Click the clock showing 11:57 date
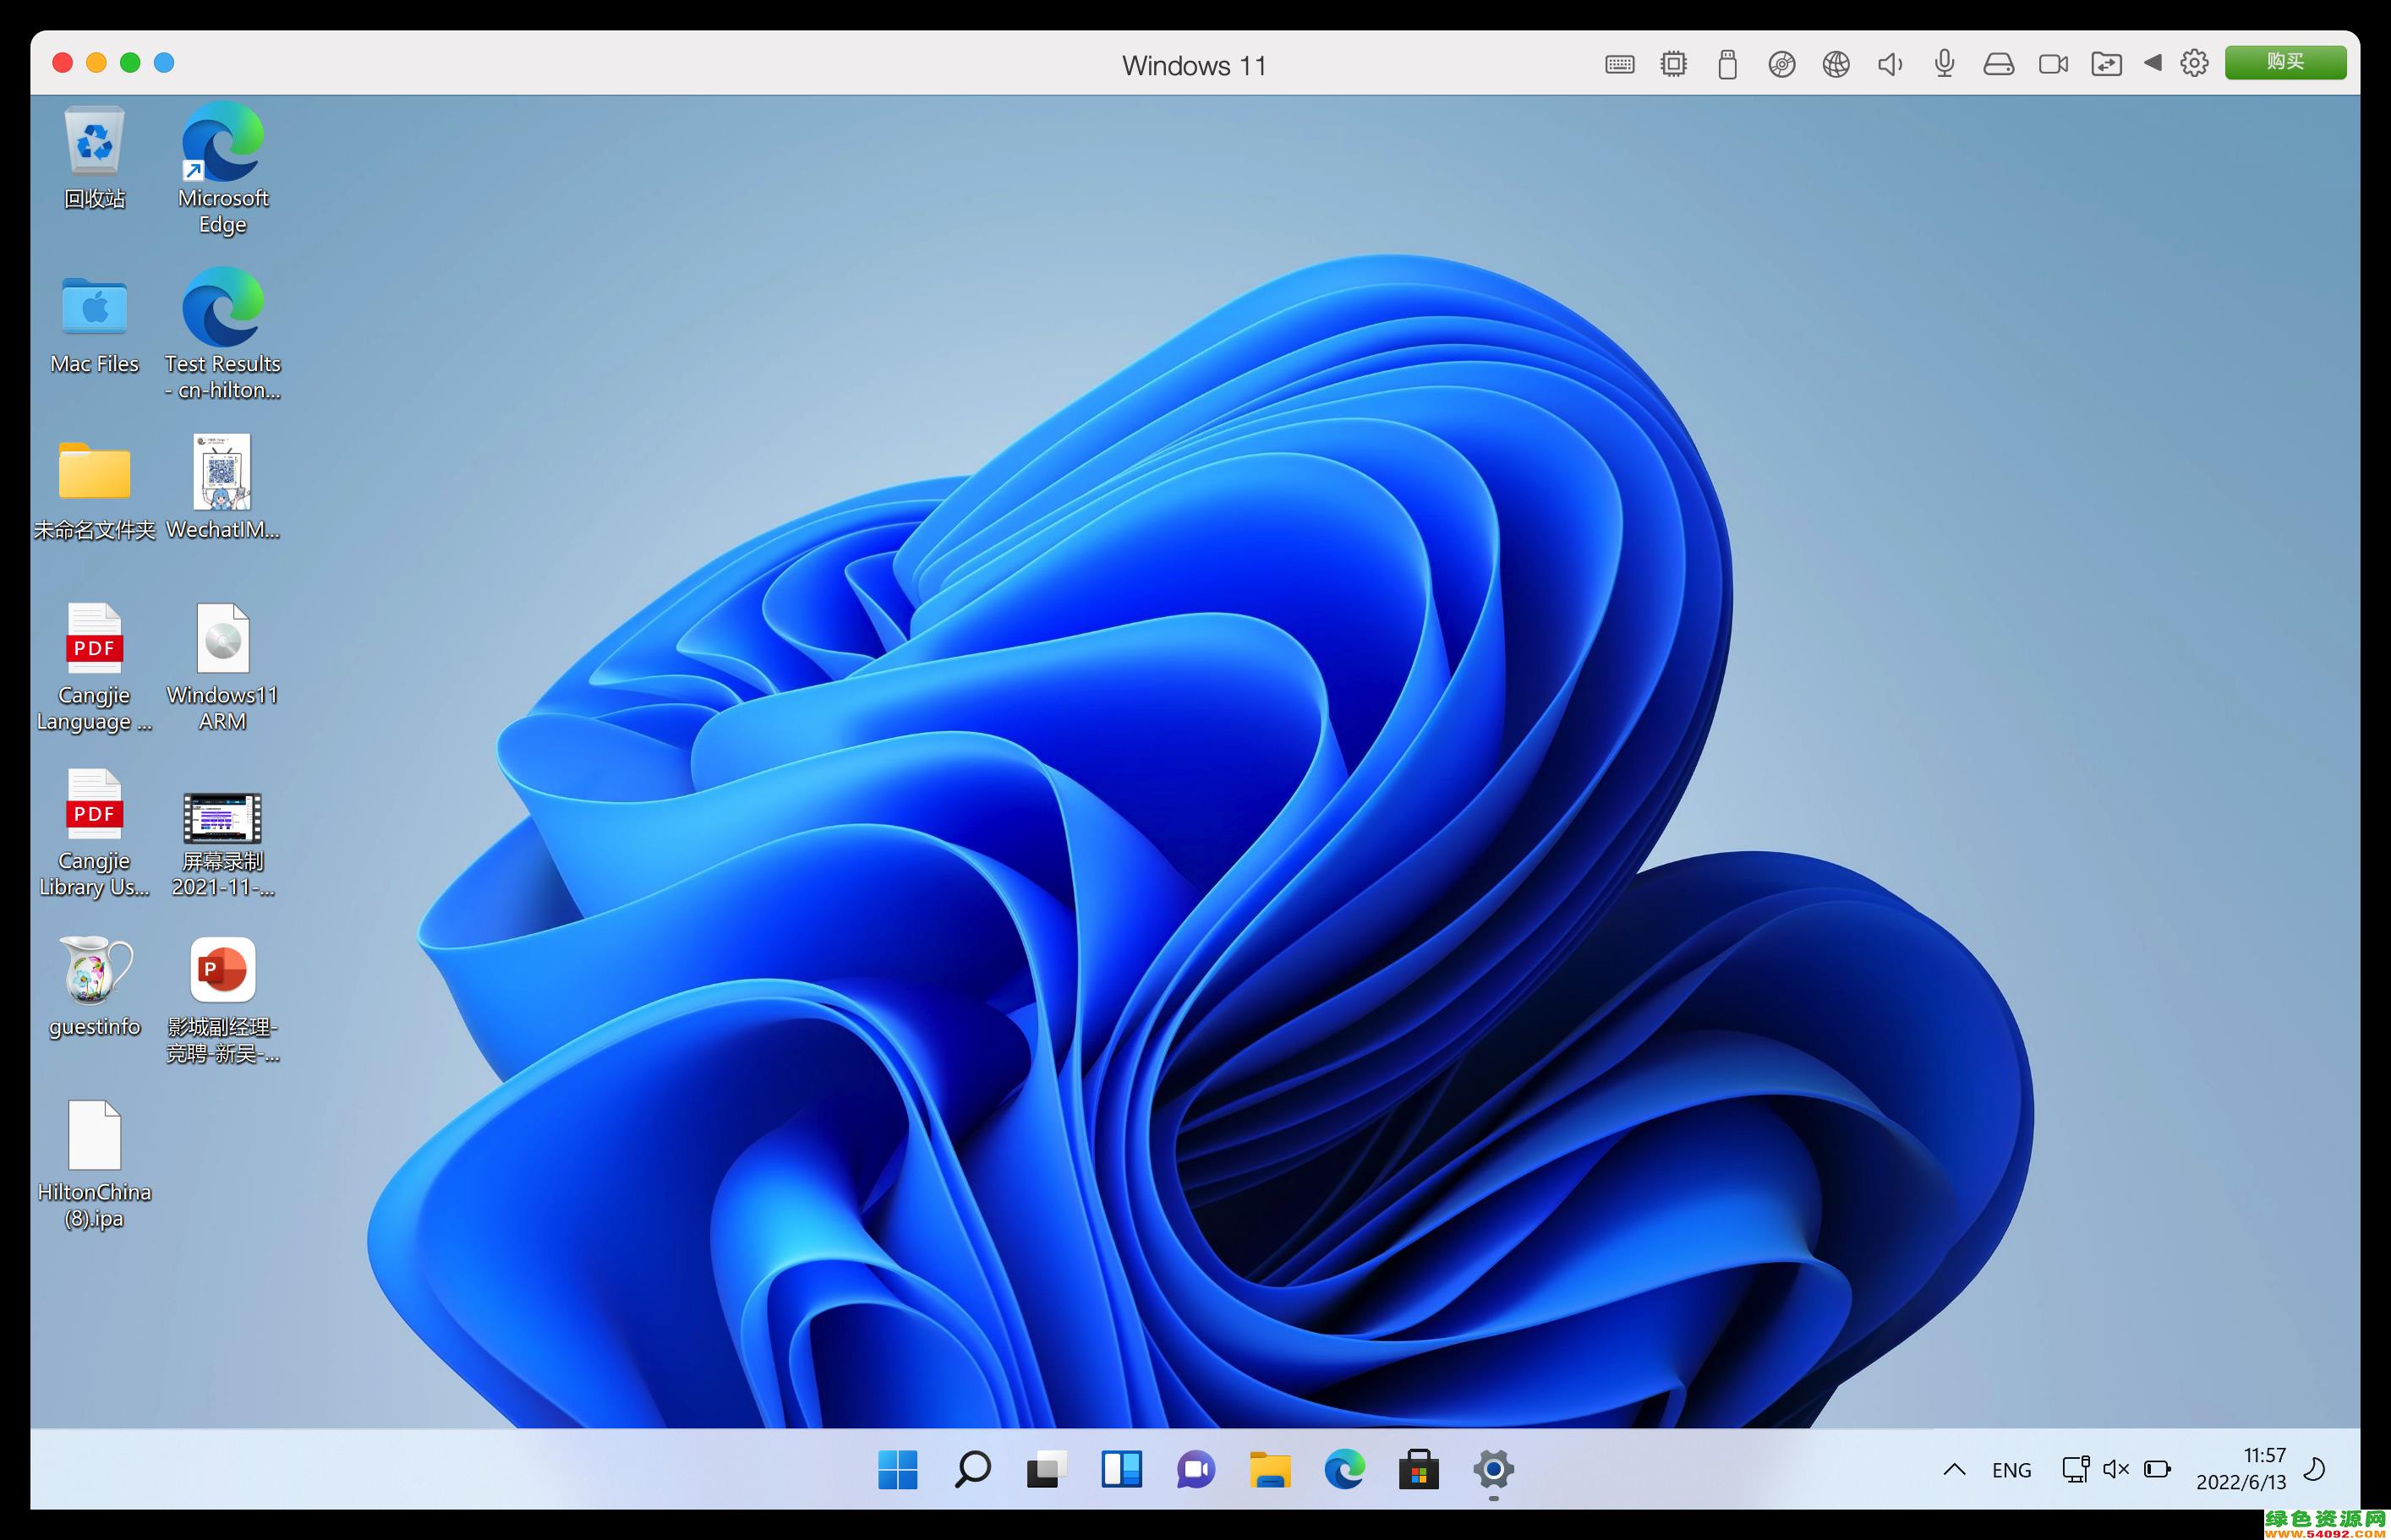Viewport: 2391px width, 1540px height. pos(2241,1469)
